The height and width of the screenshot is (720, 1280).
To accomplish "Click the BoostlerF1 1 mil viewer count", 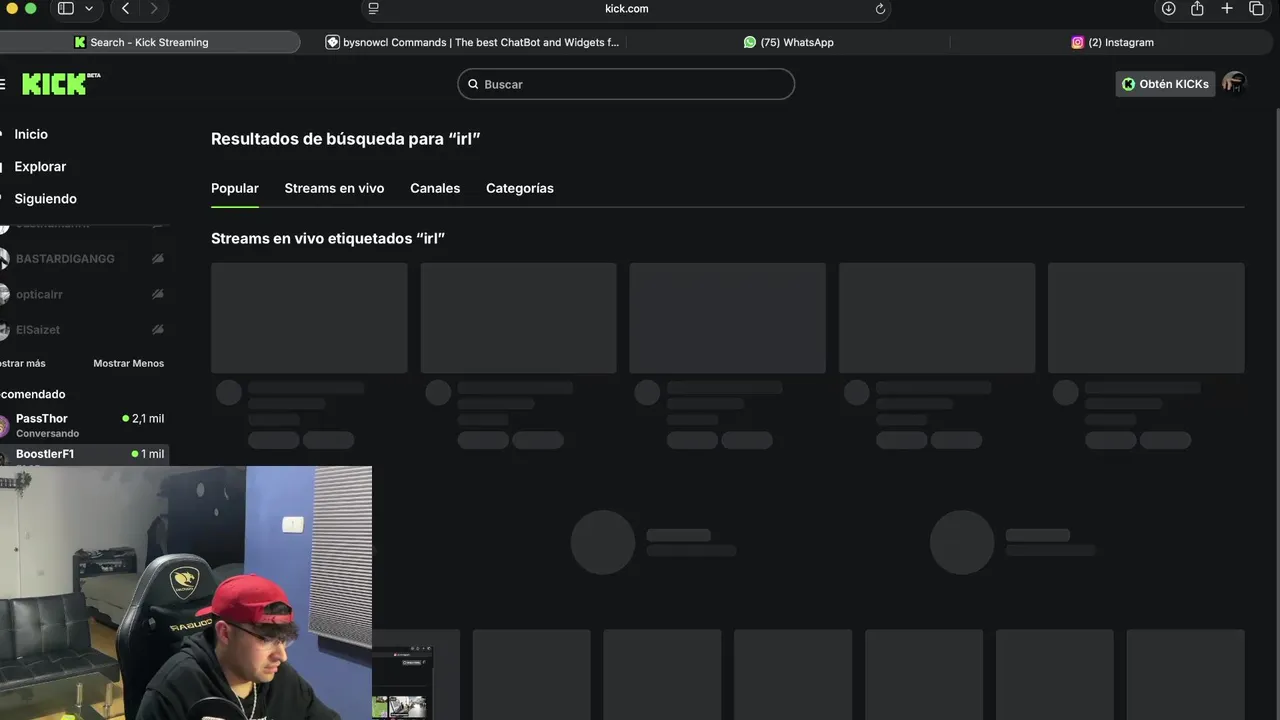I will (148, 454).
